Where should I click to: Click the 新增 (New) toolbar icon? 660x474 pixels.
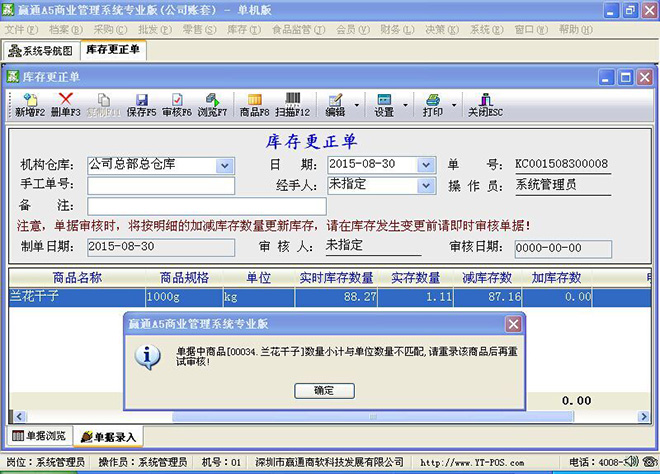(29, 105)
